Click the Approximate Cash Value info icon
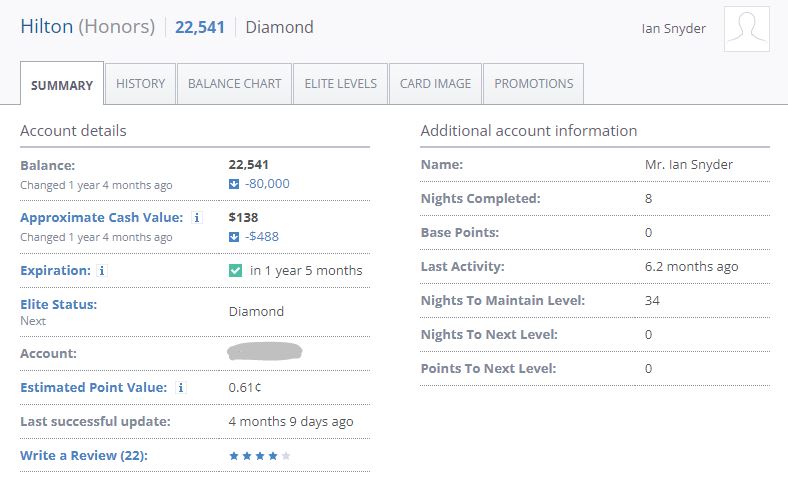The width and height of the screenshot is (788, 489). (x=197, y=217)
